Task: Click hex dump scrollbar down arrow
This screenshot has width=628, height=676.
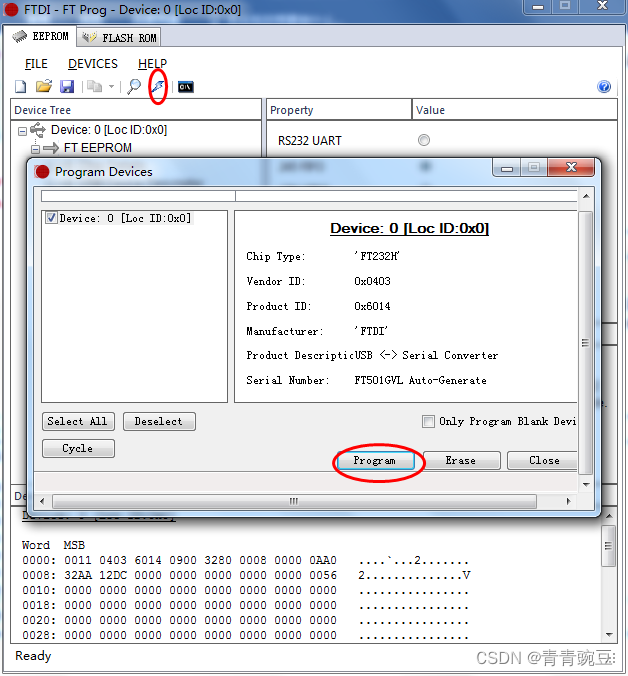Action: [x=609, y=635]
